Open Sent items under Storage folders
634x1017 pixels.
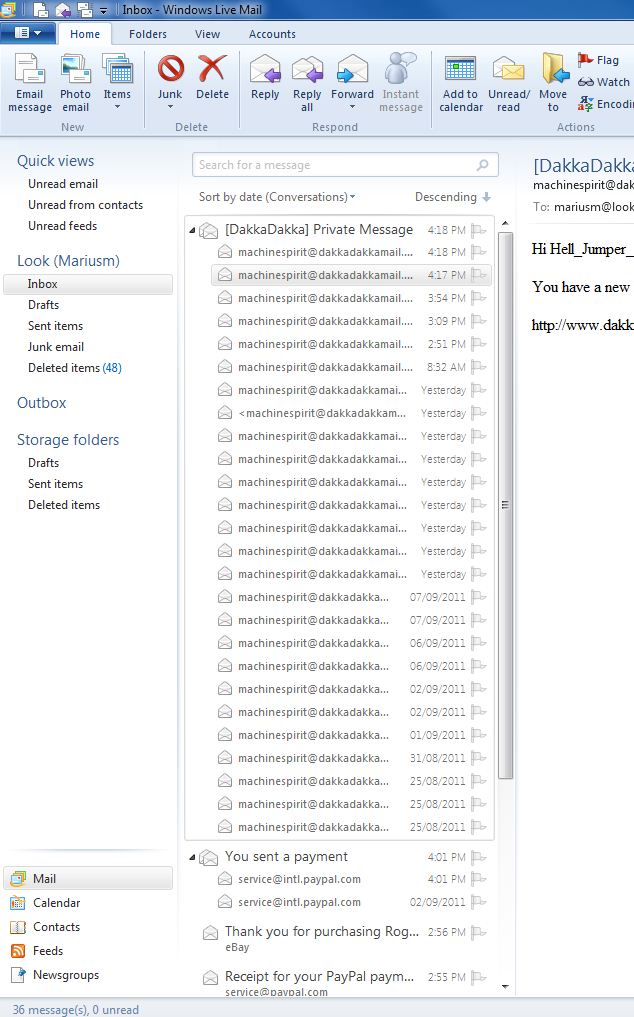click(x=55, y=484)
